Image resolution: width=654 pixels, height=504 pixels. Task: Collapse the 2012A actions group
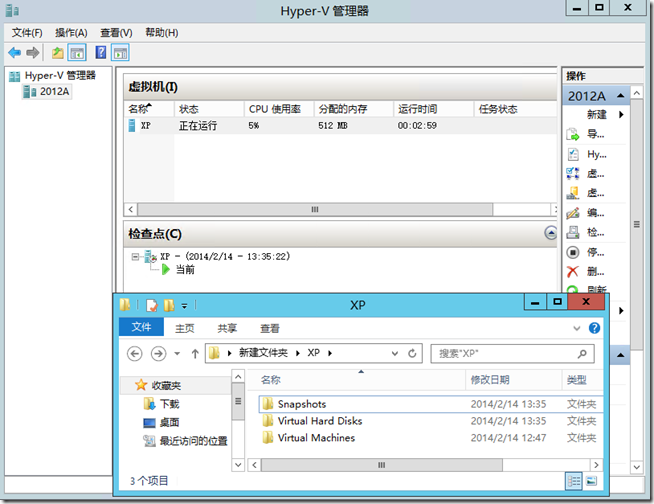[x=621, y=96]
